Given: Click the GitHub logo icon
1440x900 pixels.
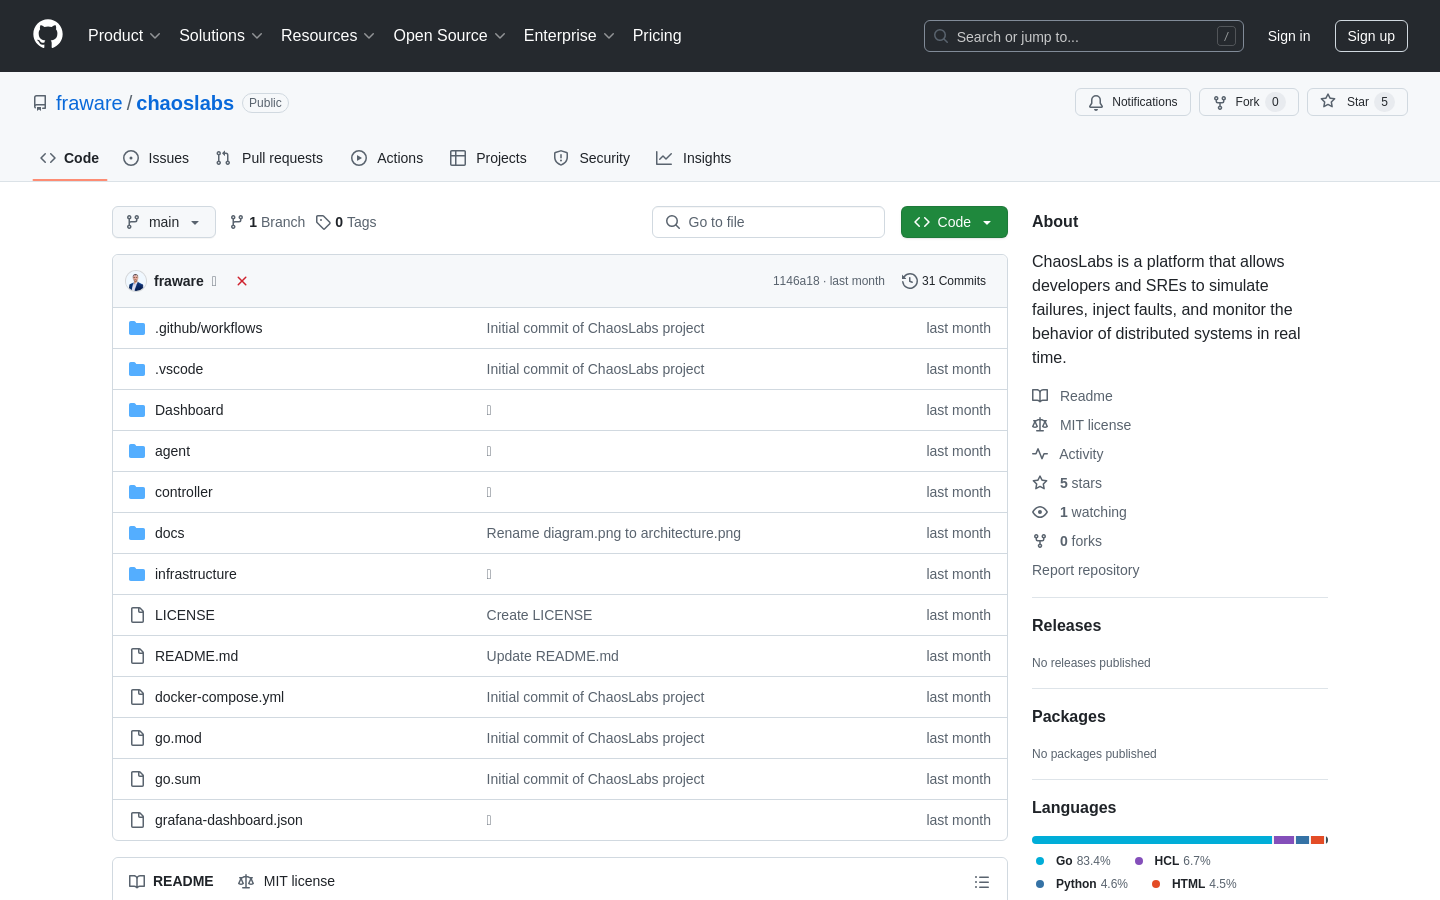Looking at the screenshot, I should point(48,35).
